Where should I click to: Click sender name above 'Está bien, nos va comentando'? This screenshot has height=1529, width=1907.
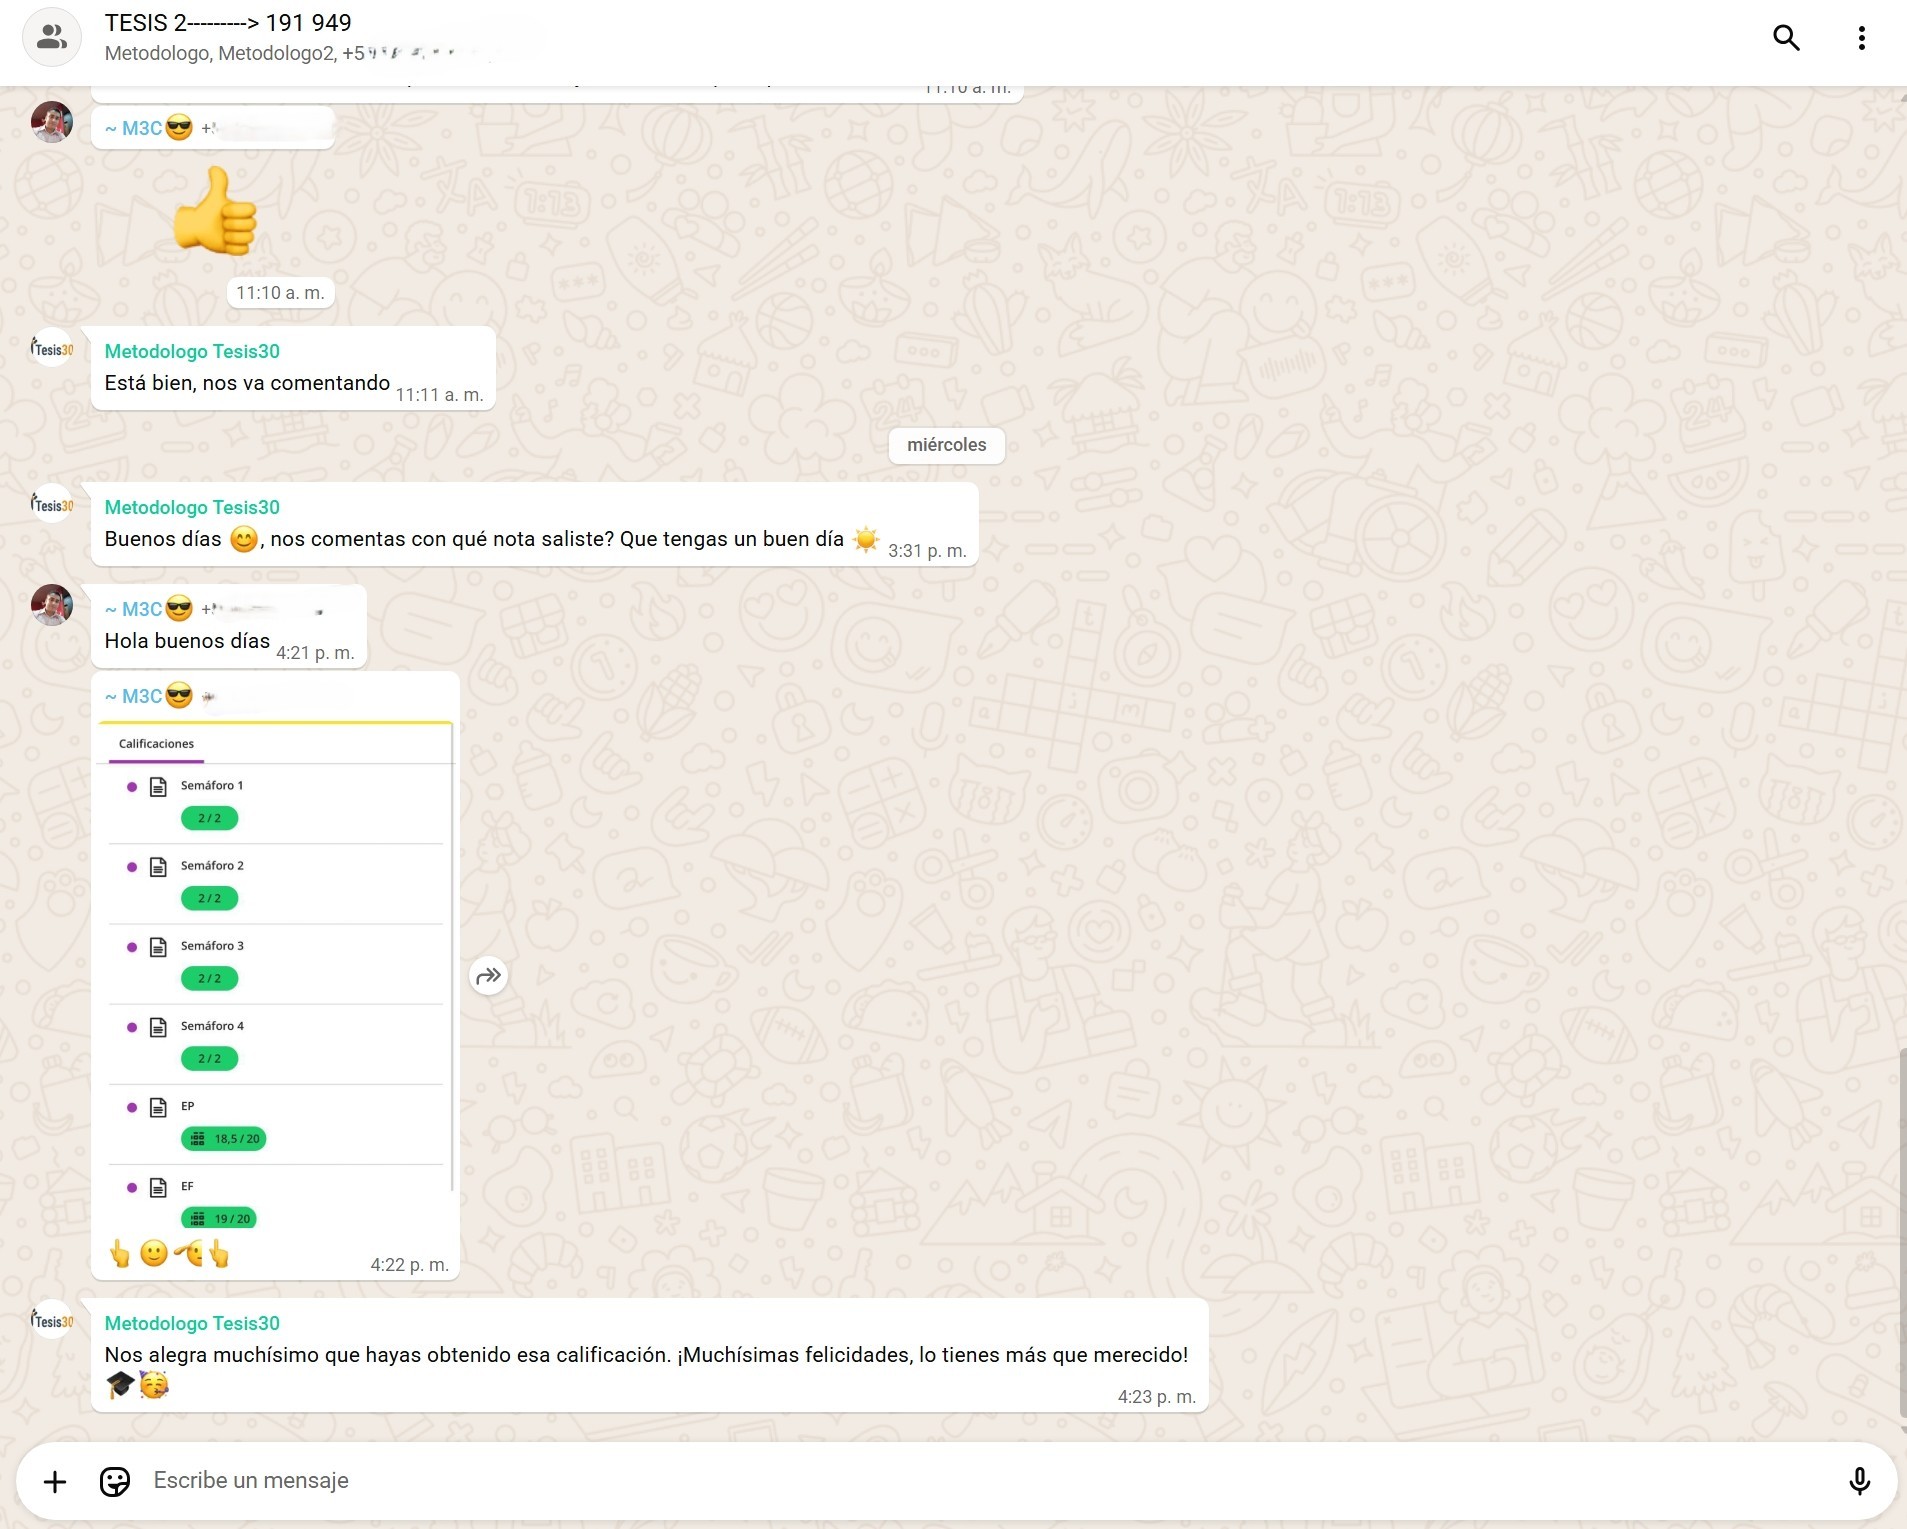[x=192, y=351]
